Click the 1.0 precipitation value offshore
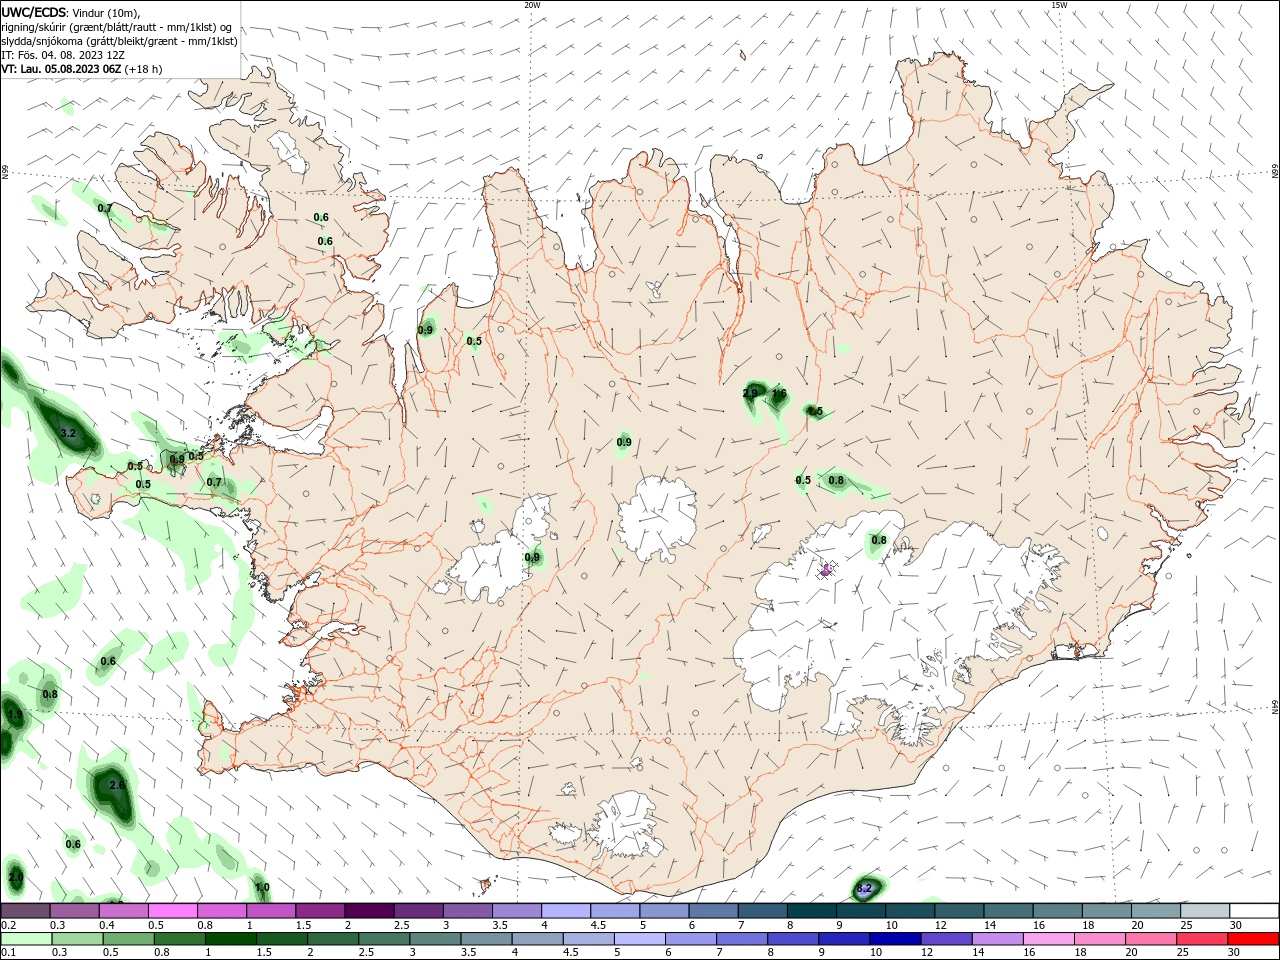Viewport: 1280px width, 960px height. [x=262, y=888]
